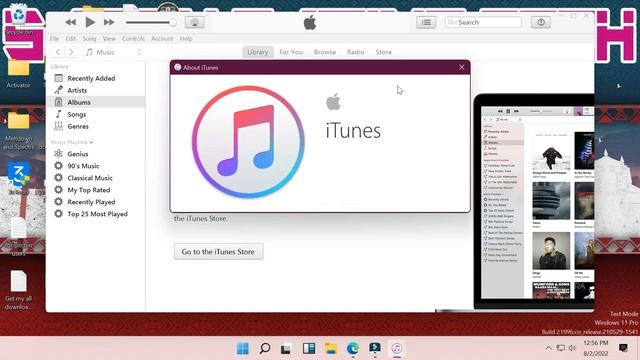
Task: Select Artists in the sidebar
Action: (96, 90)
